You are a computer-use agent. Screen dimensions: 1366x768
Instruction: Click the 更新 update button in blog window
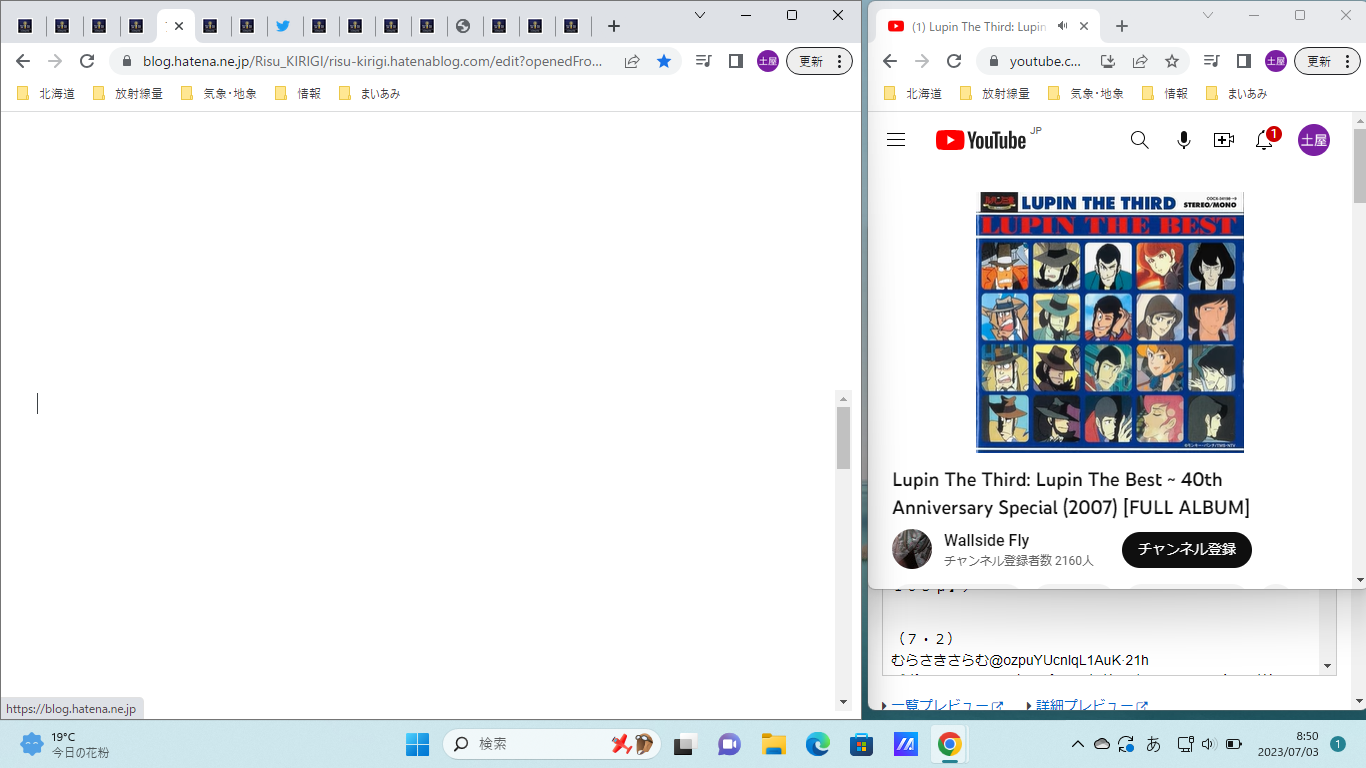point(821,61)
